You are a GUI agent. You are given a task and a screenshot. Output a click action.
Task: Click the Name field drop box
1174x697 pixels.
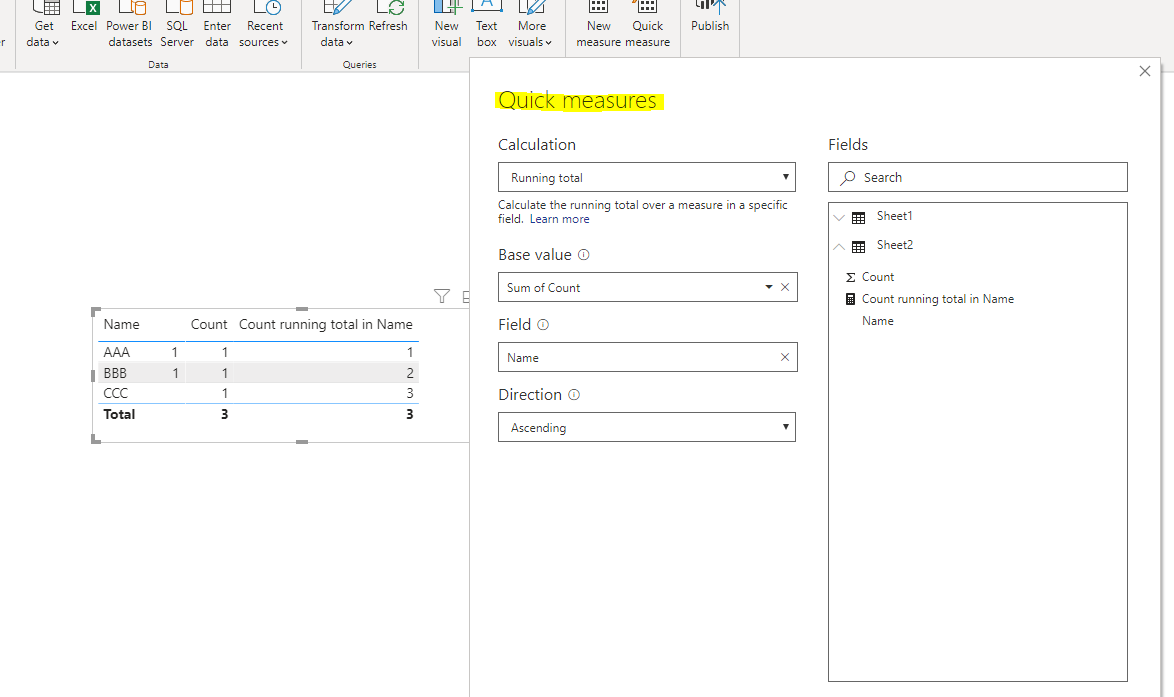click(x=648, y=358)
